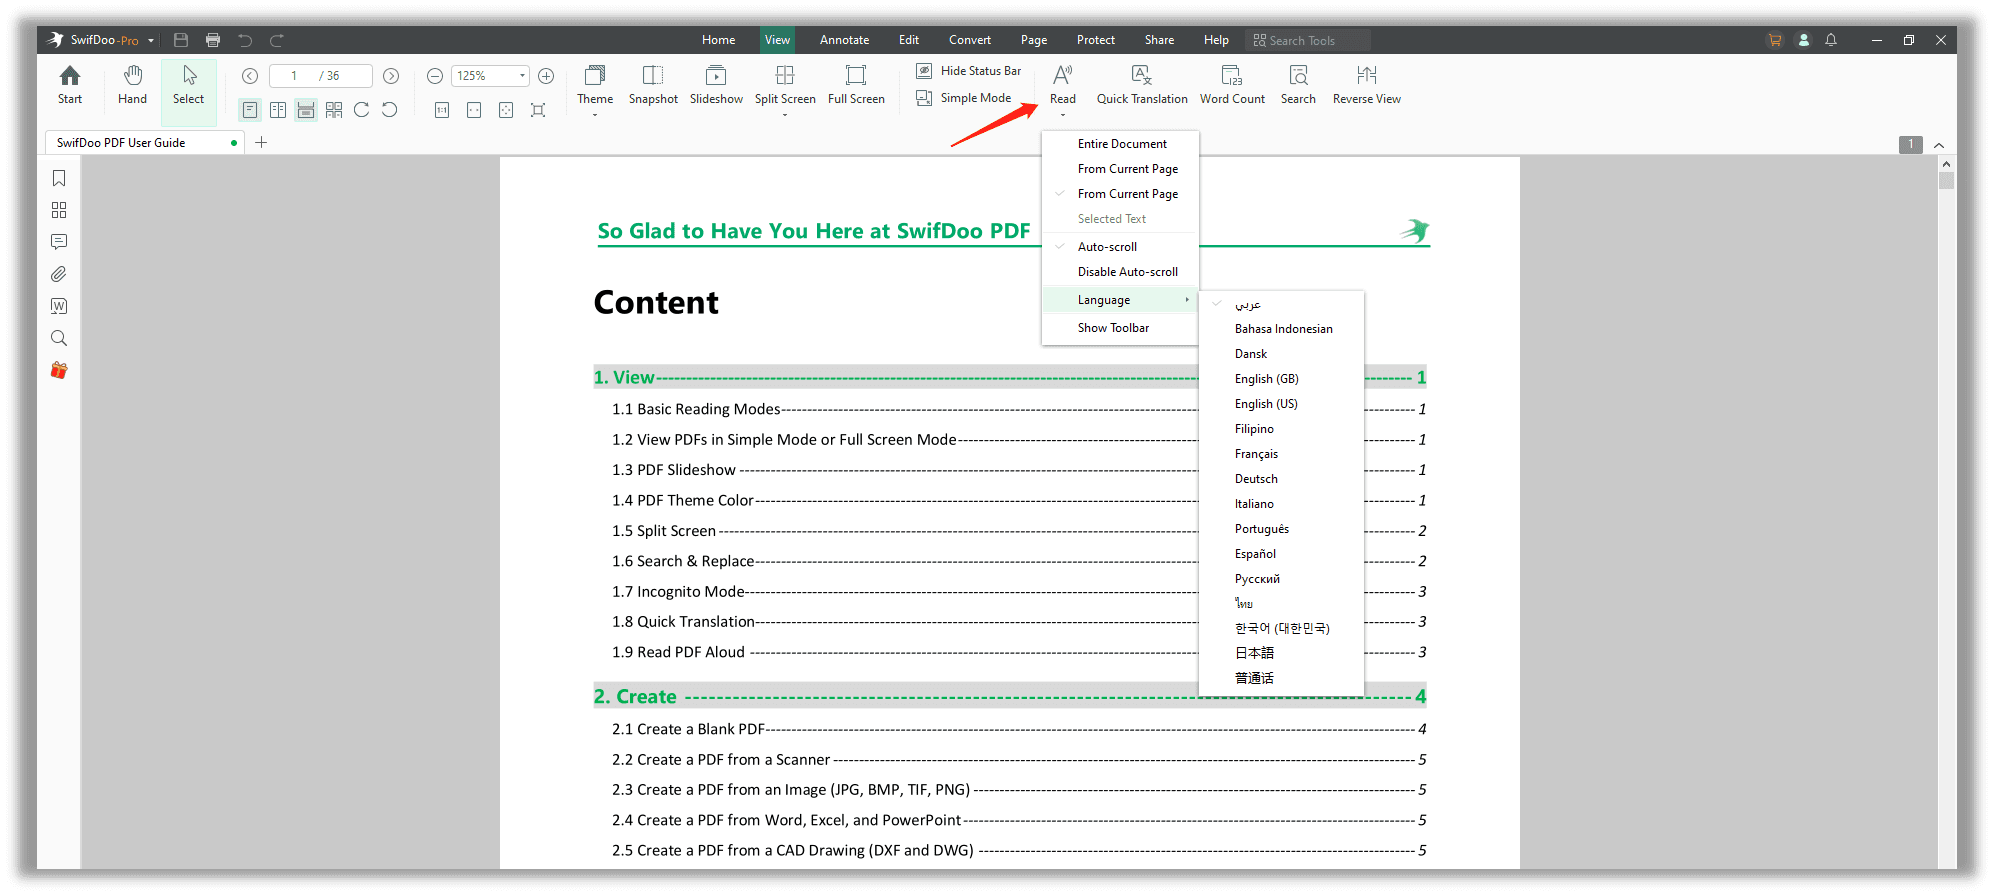Collapse the Read dropdown button

pyautogui.click(x=1063, y=115)
